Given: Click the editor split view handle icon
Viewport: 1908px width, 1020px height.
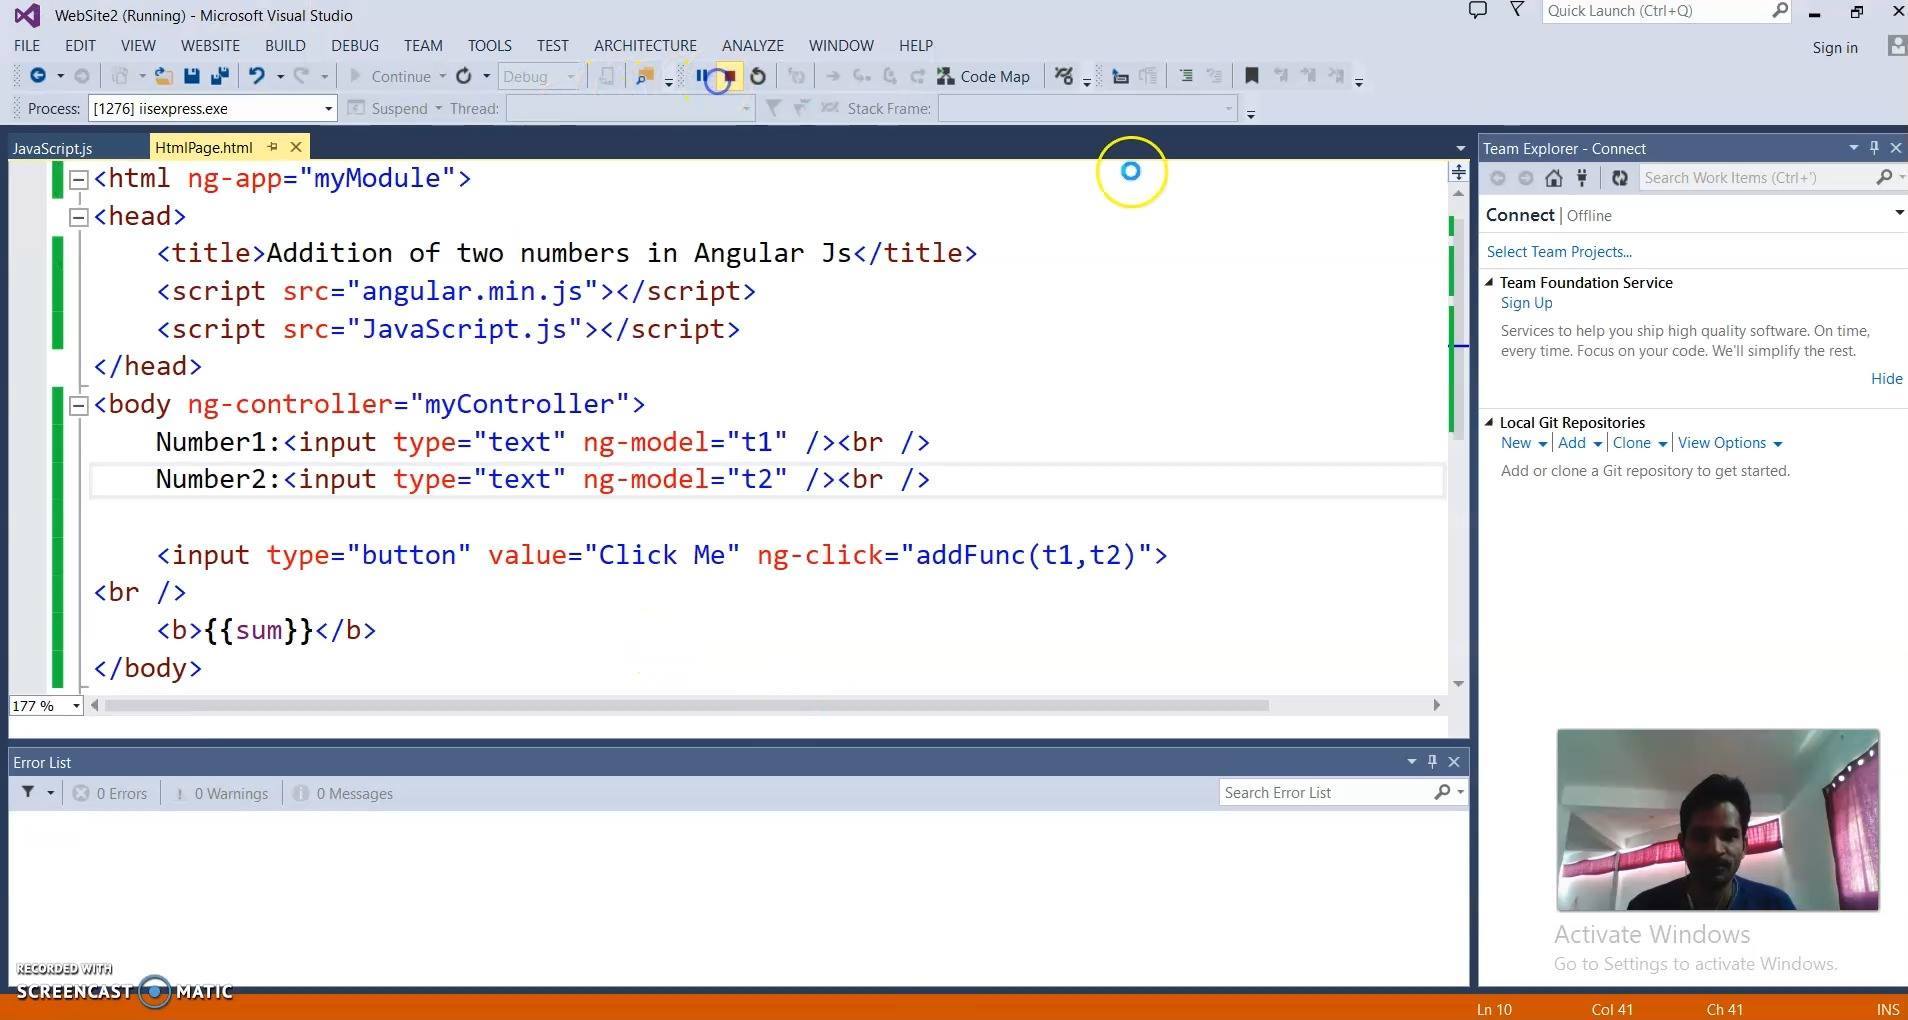Looking at the screenshot, I should pos(1458,172).
